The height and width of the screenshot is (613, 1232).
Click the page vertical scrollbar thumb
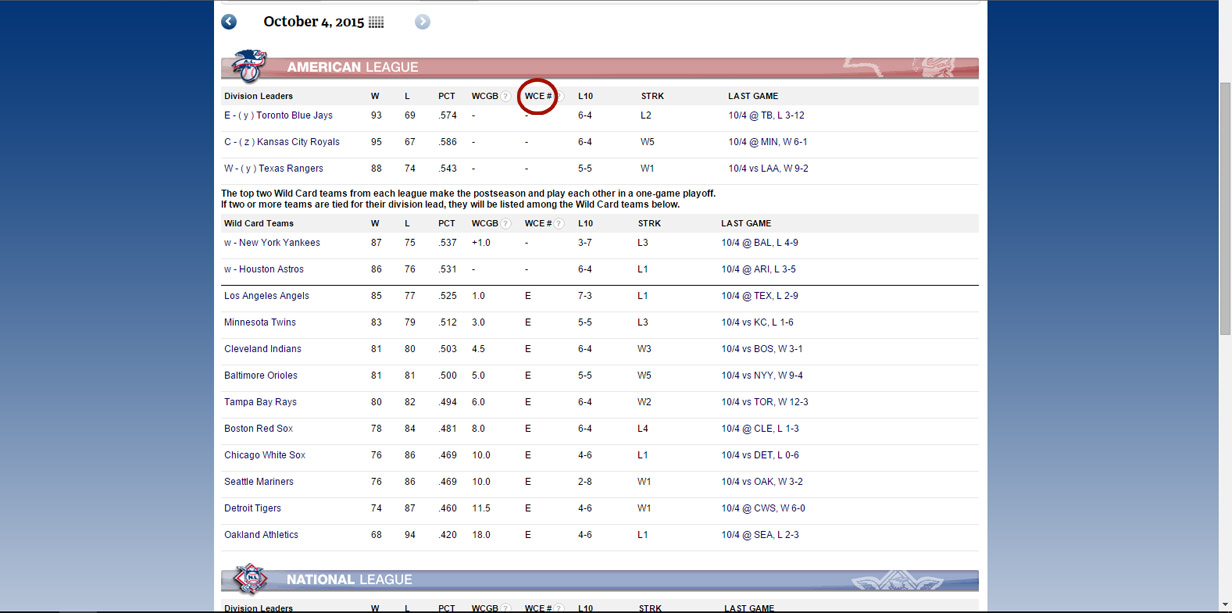click(x=1224, y=208)
